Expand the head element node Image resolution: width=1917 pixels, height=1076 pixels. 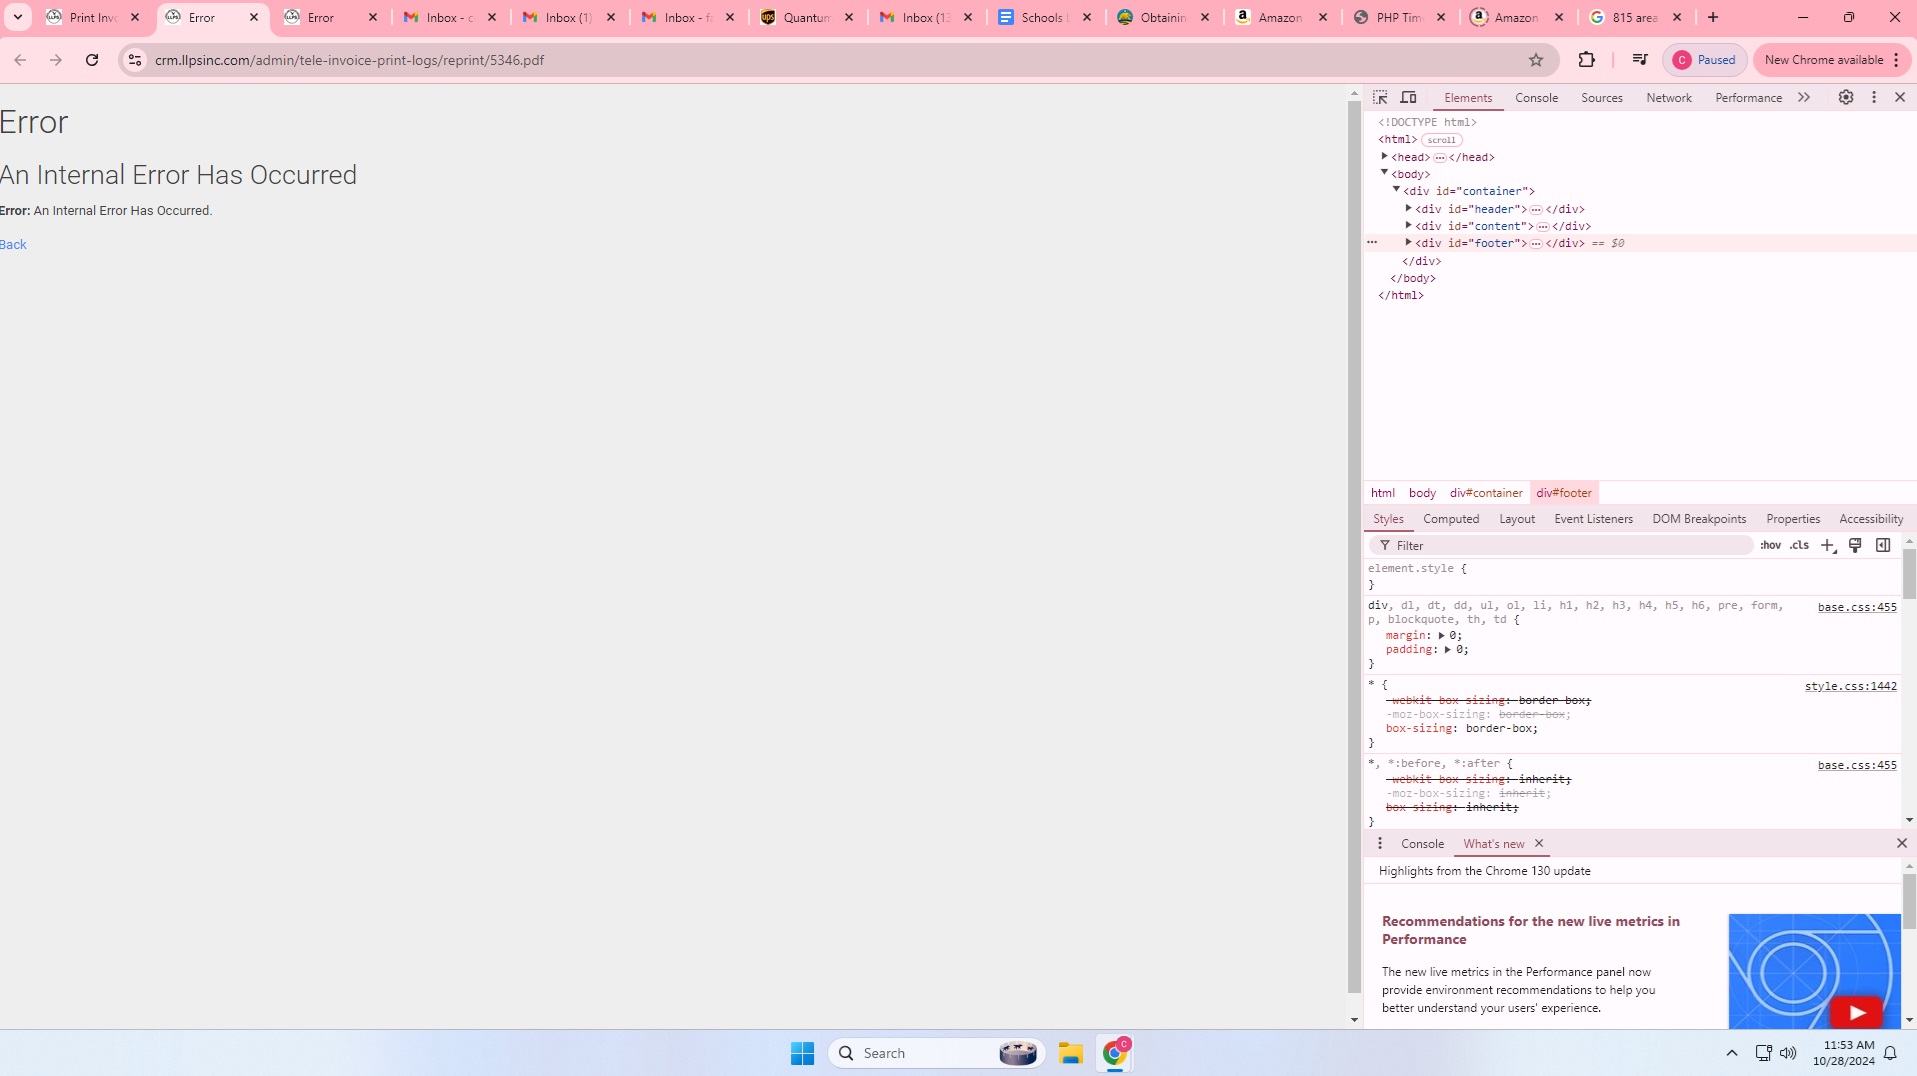click(1384, 157)
